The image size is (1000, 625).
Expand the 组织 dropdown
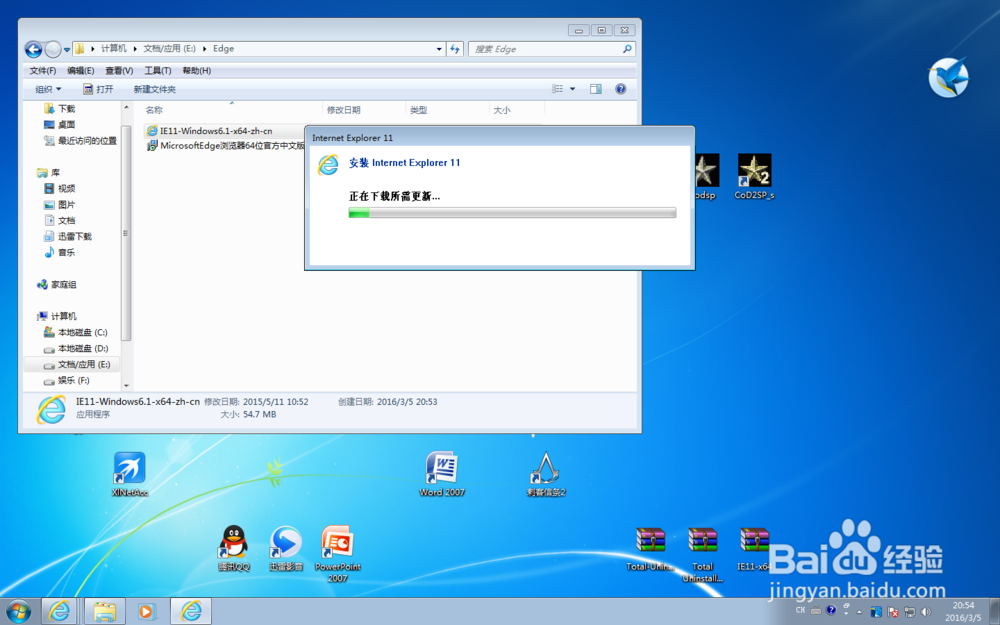[48, 89]
